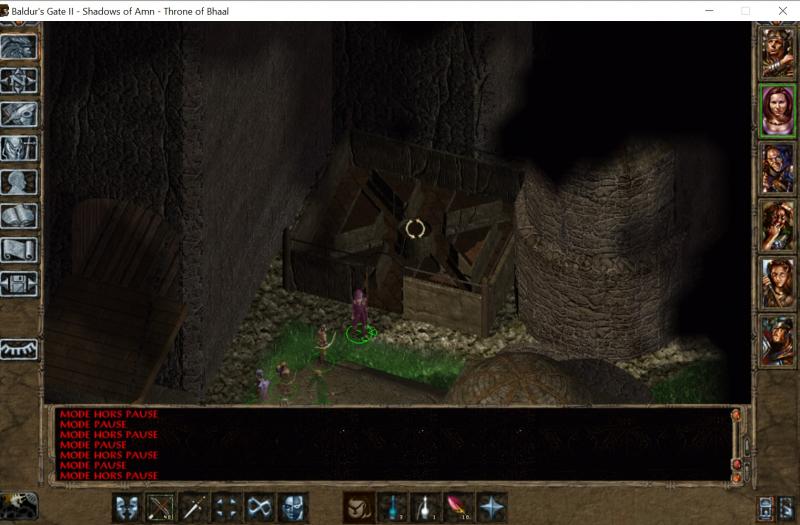This screenshot has height=525, width=800.
Task: Open the area Map with compass icon
Action: (19, 81)
